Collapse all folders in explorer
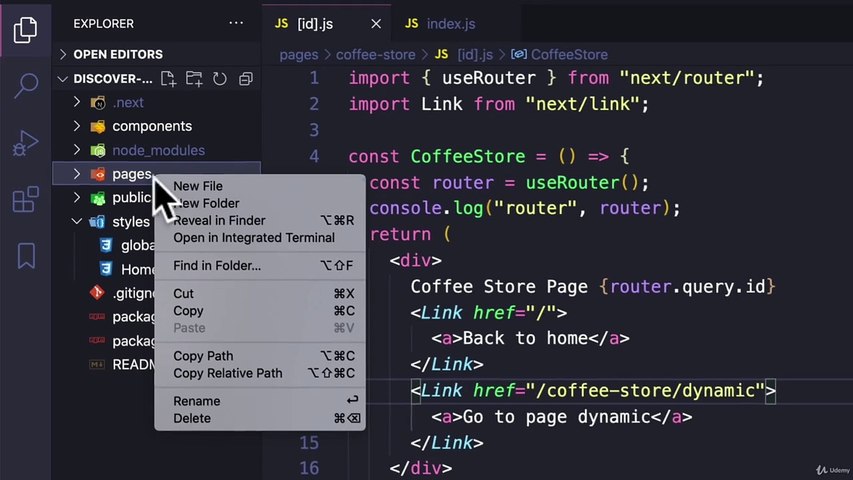Image resolution: width=853 pixels, height=480 pixels. (246, 79)
